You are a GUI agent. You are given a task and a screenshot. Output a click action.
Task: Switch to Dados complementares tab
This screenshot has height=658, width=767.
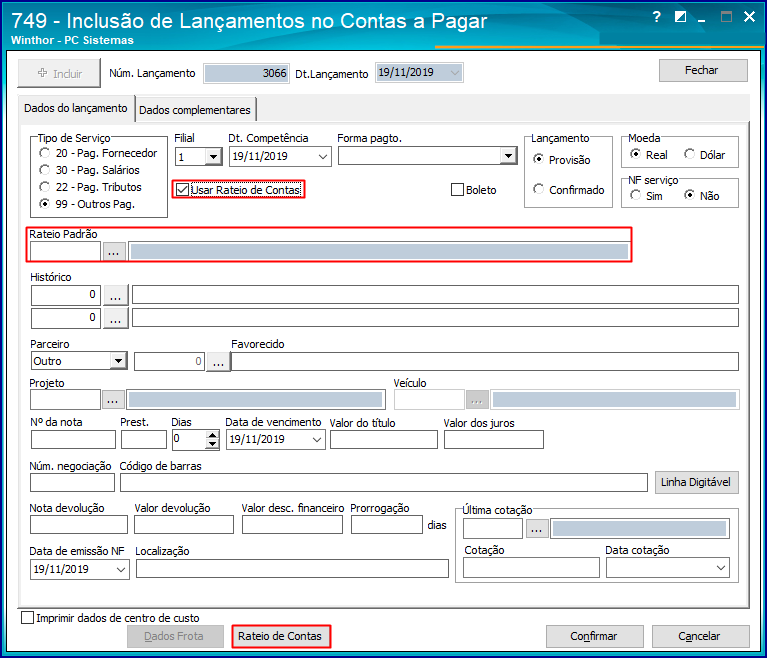coord(195,110)
